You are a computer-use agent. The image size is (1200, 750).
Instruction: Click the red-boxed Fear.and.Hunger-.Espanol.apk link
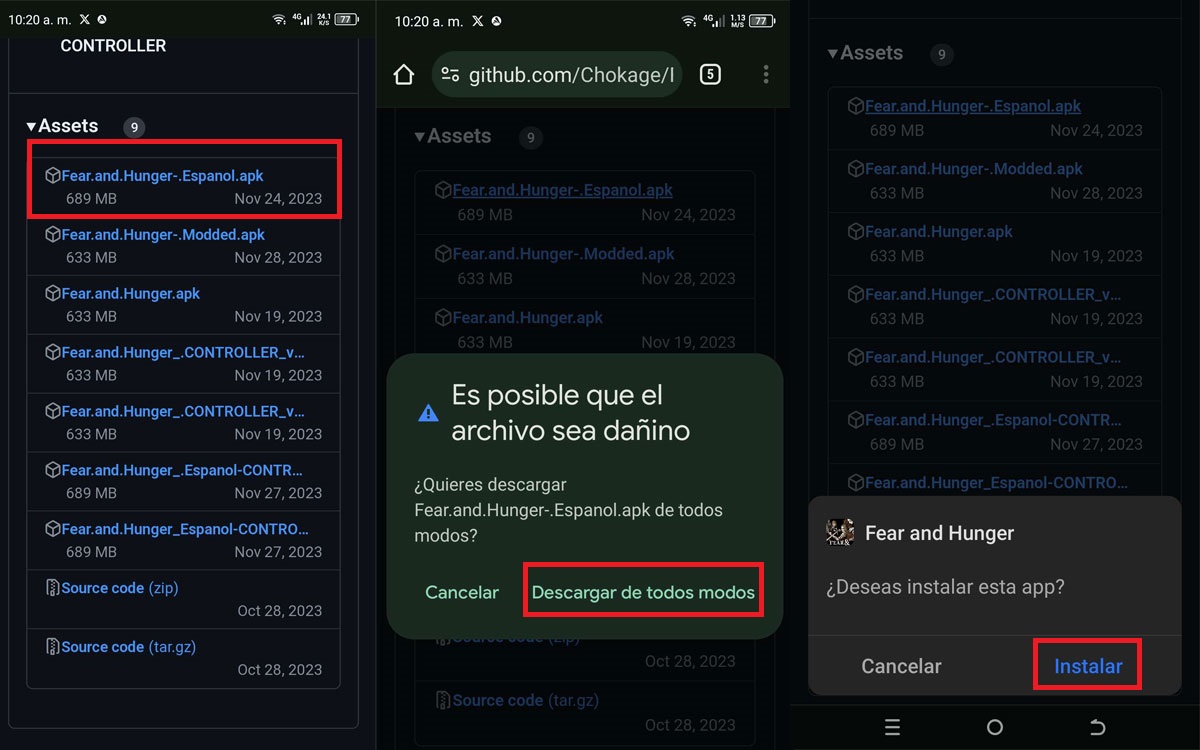(162, 176)
